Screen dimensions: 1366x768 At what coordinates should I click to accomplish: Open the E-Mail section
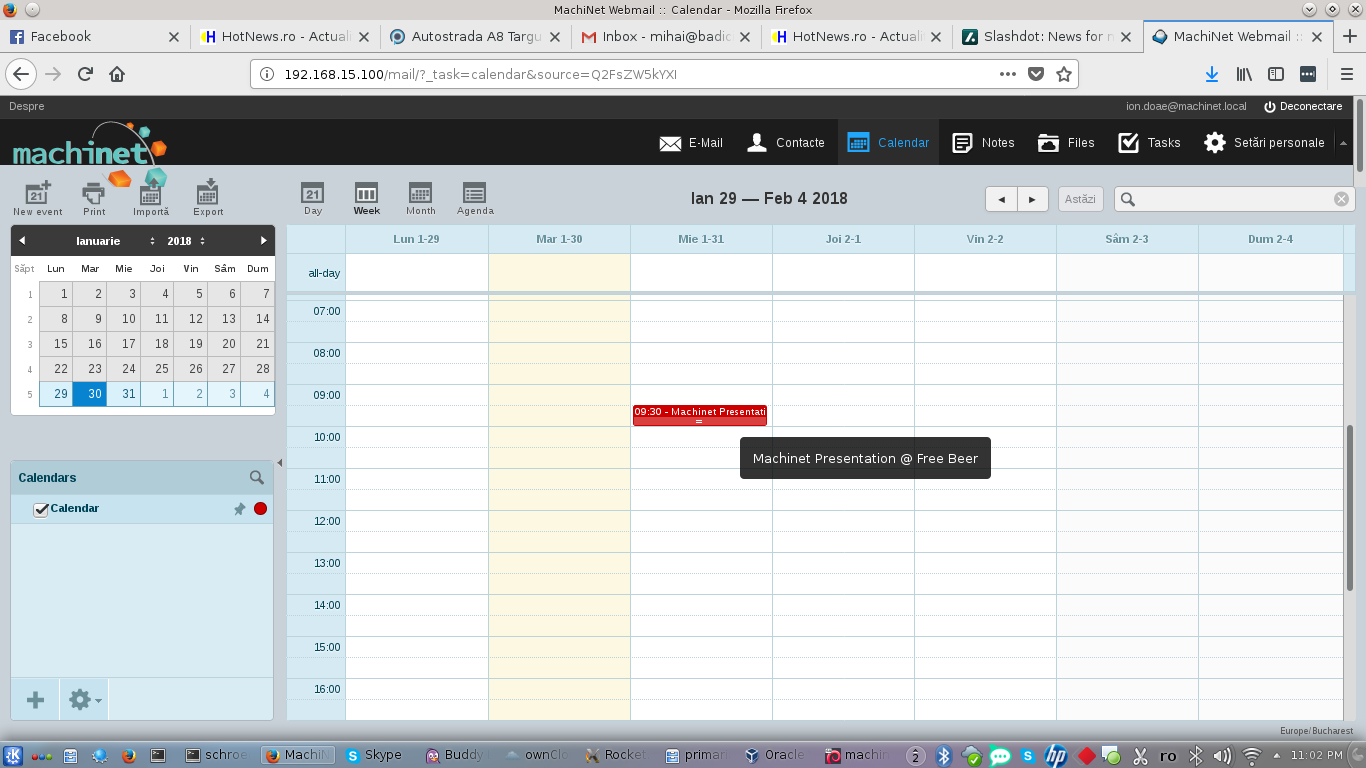(691, 143)
